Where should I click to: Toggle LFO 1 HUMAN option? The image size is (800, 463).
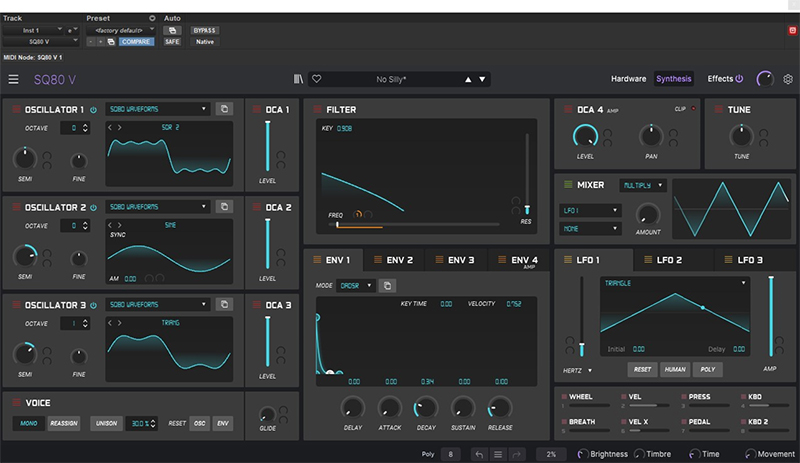point(675,369)
